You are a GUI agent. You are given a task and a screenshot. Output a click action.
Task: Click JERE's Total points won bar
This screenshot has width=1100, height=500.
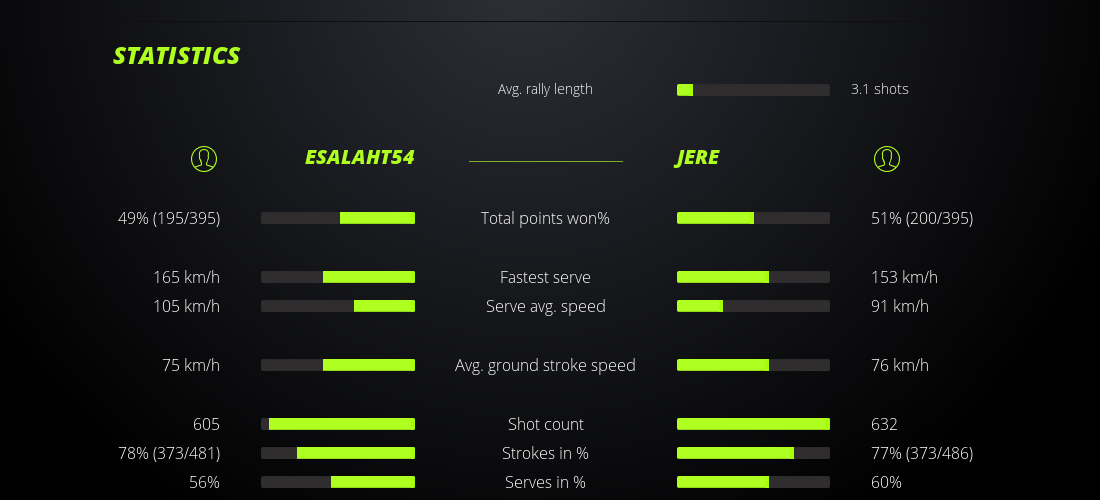coord(753,218)
